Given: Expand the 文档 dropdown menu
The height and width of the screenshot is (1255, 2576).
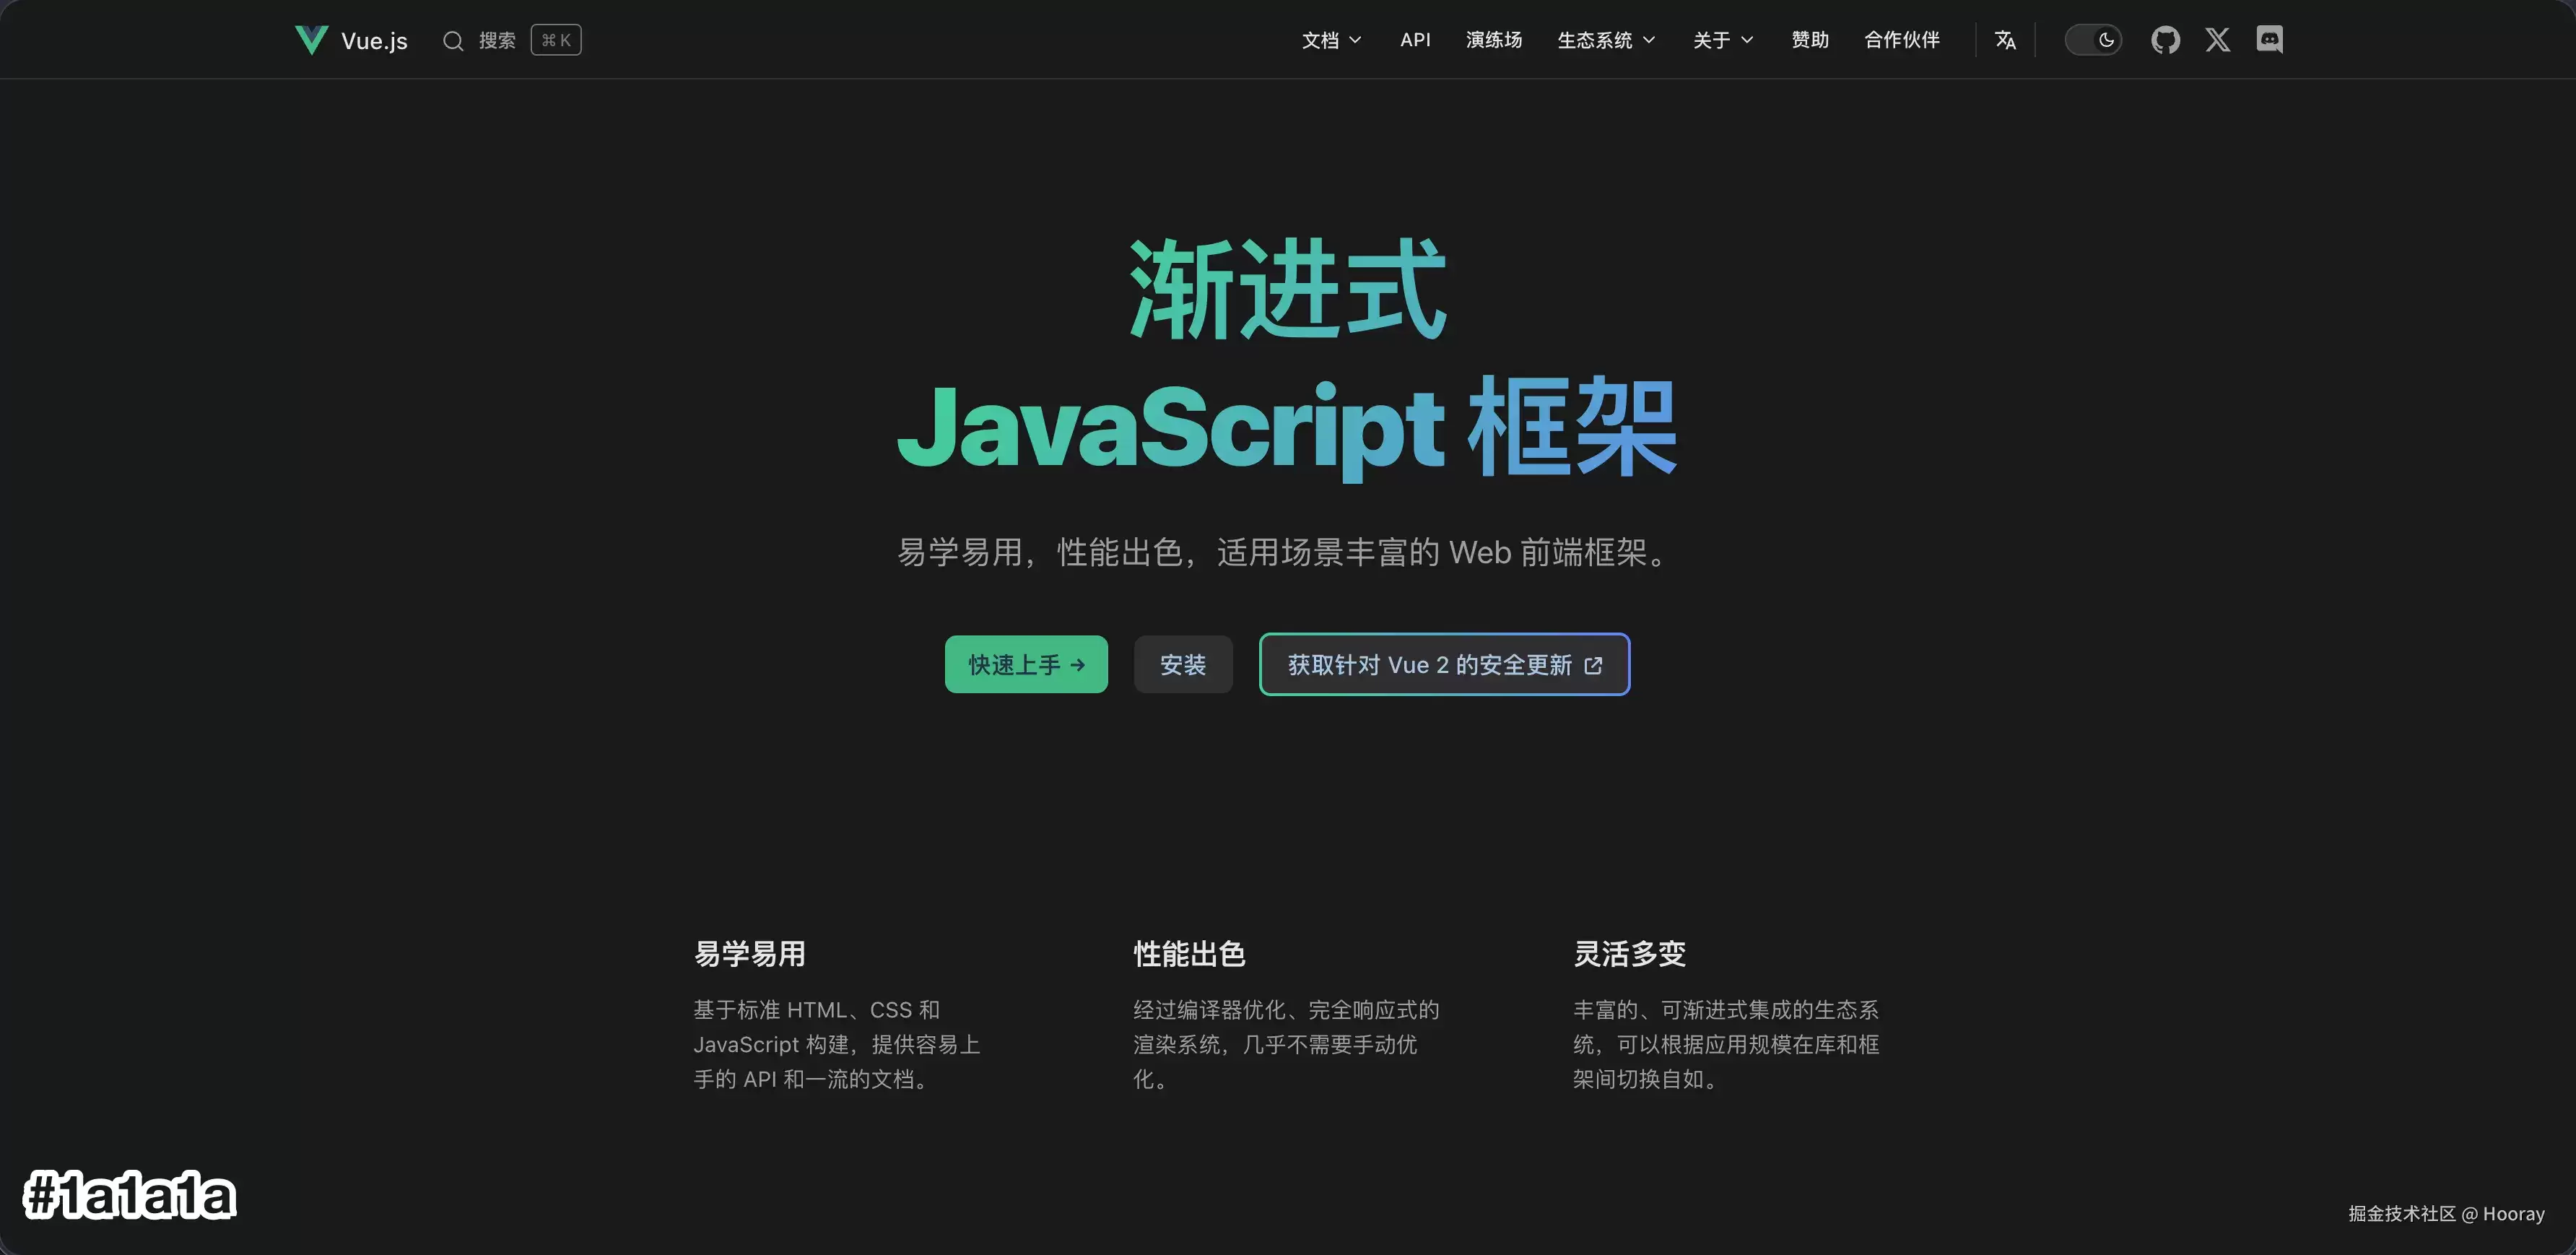Looking at the screenshot, I should tap(1331, 40).
